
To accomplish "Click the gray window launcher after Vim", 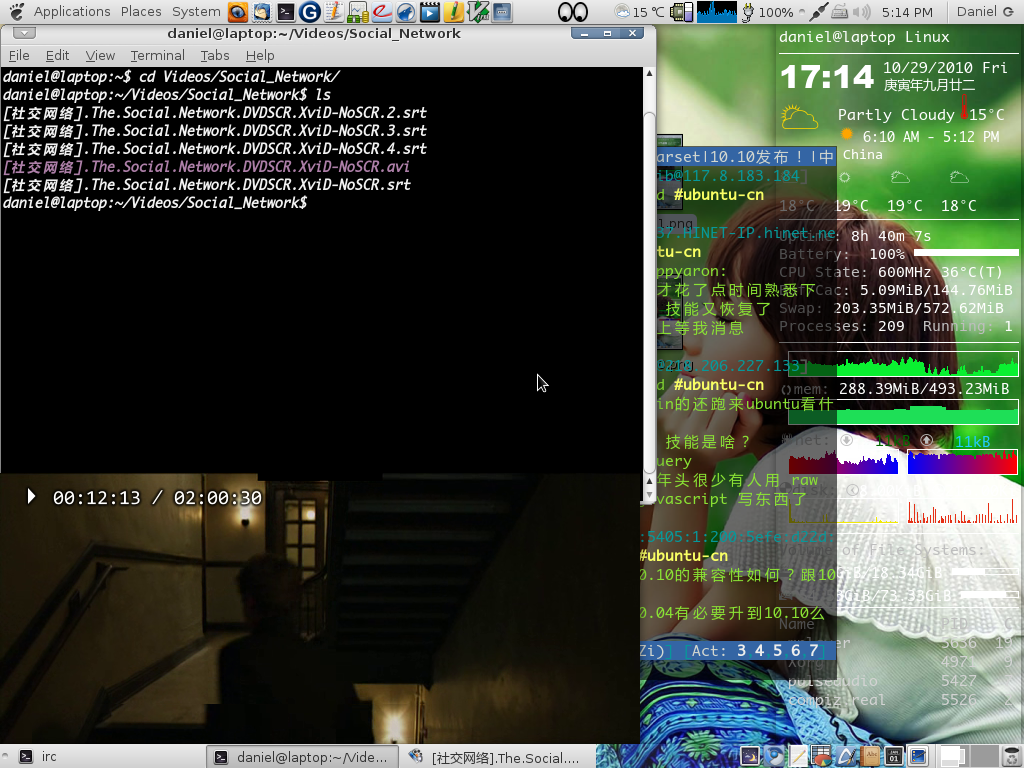I will click(502, 12).
